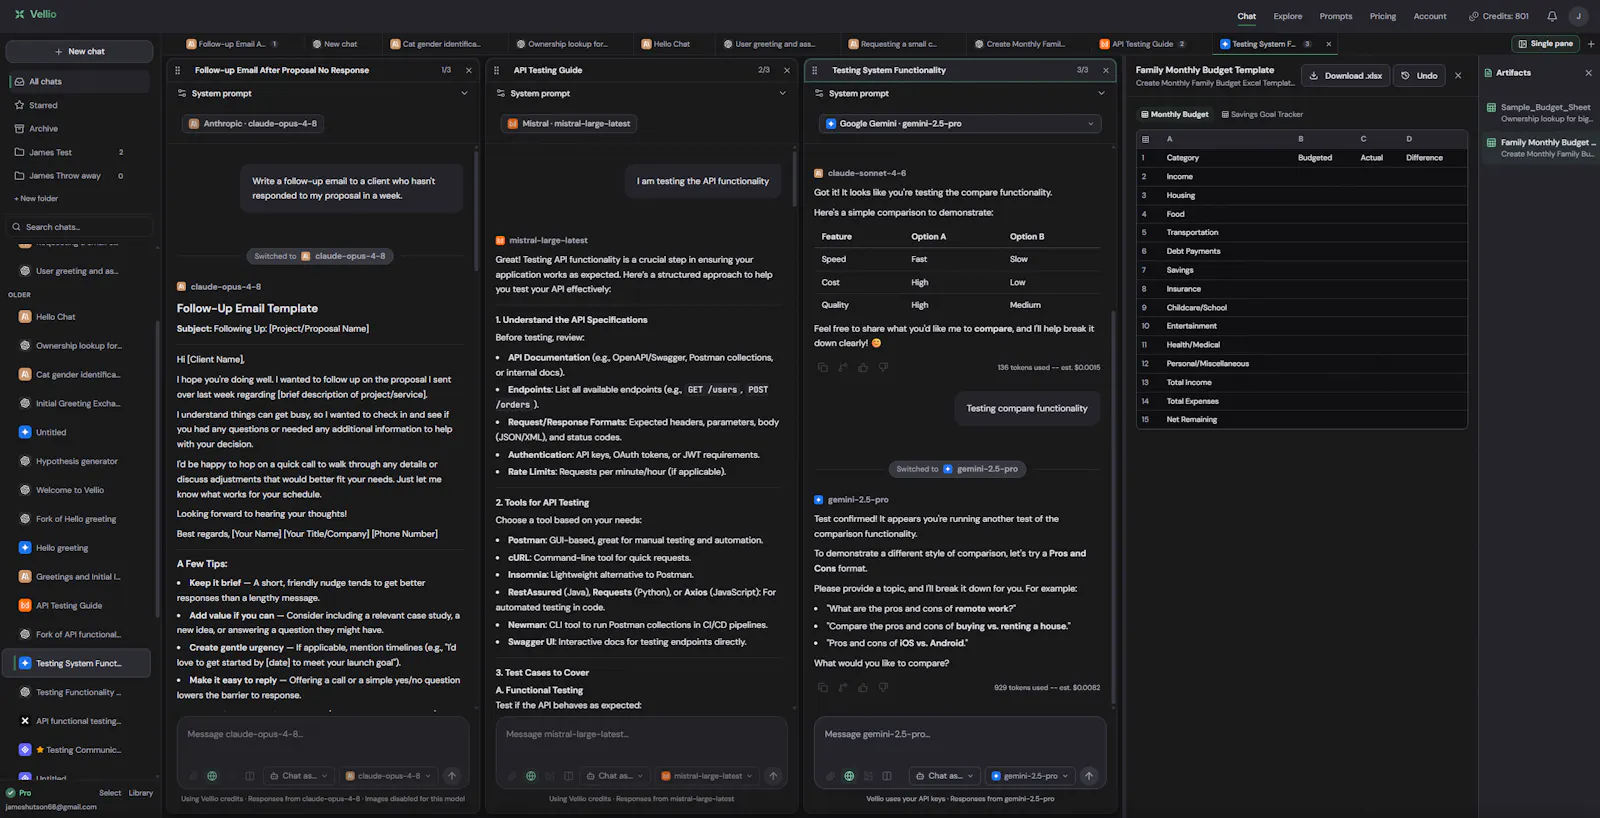1600x818 pixels.
Task: Go to the Explore menu
Action: 1288,16
